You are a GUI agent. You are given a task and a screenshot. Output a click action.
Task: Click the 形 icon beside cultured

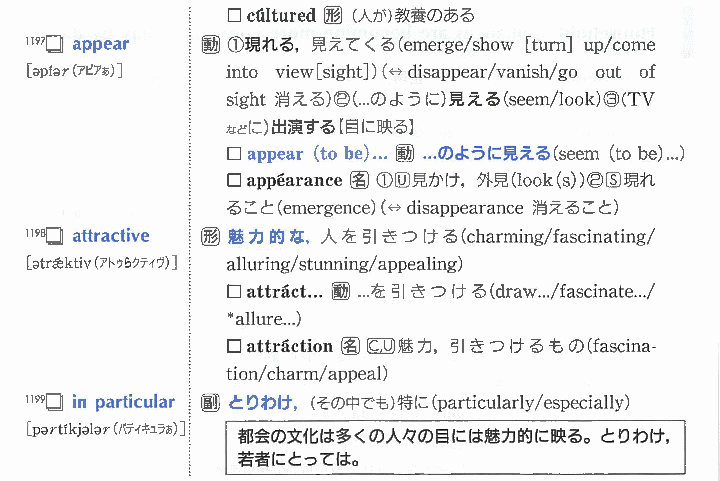(333, 16)
